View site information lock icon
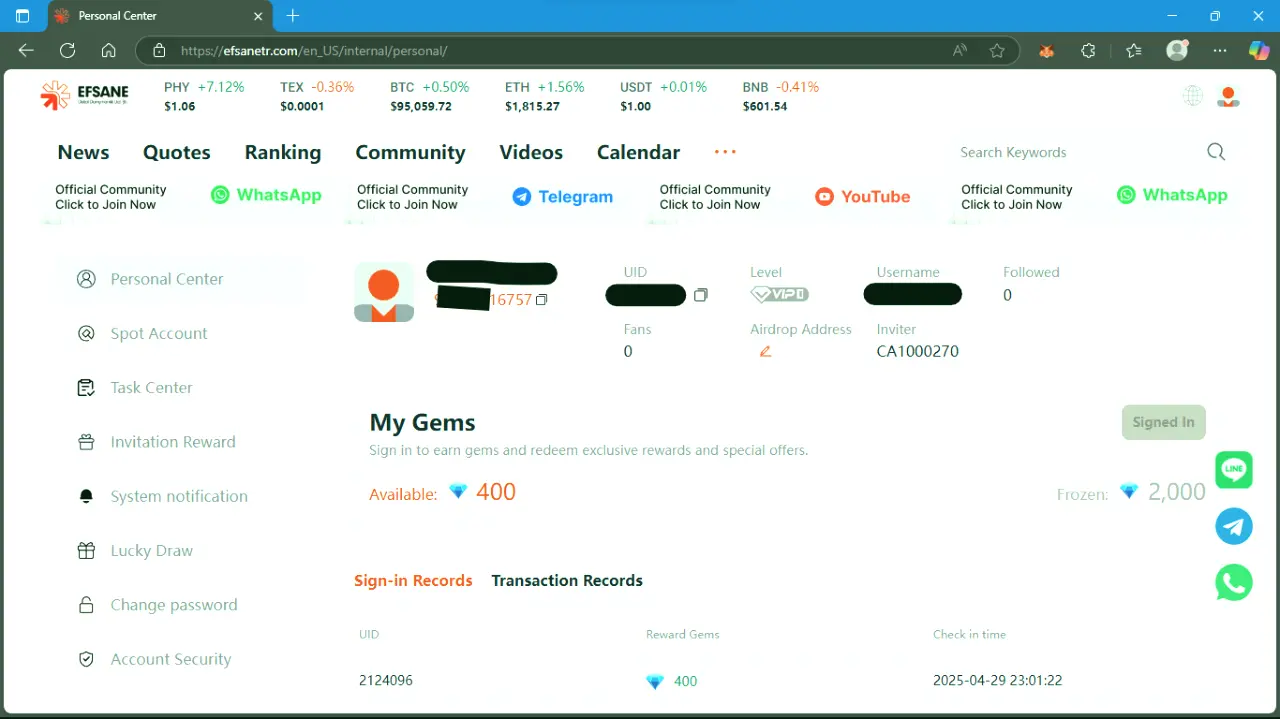This screenshot has width=1280, height=719. pos(158,50)
